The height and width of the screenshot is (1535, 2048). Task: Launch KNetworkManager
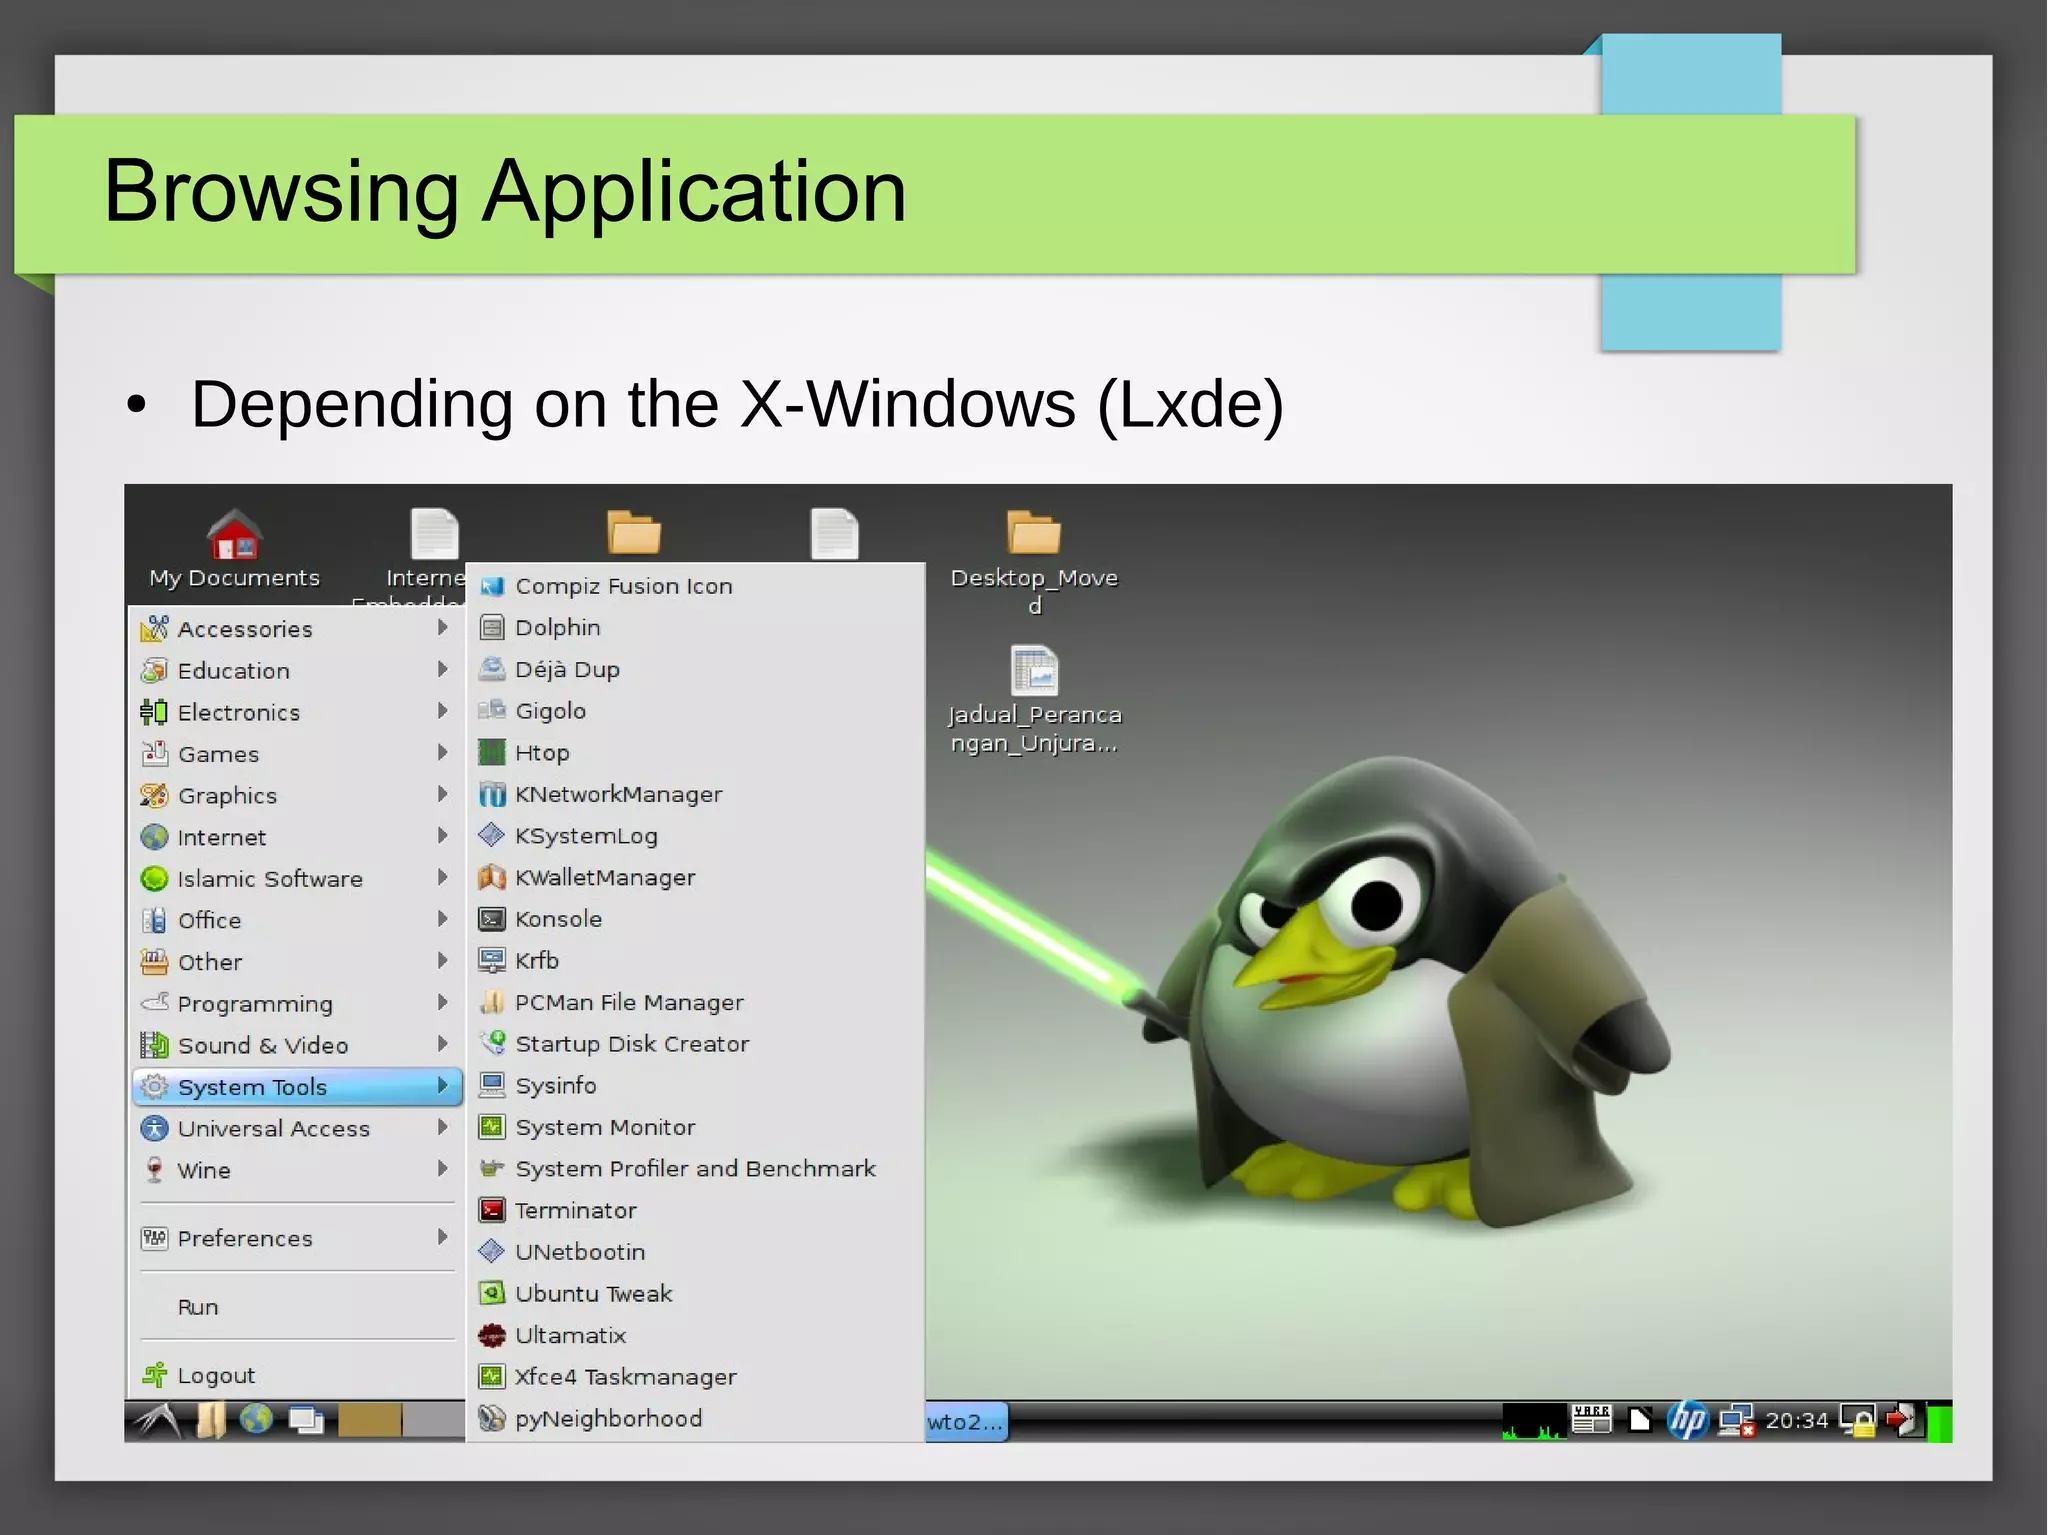coord(695,794)
